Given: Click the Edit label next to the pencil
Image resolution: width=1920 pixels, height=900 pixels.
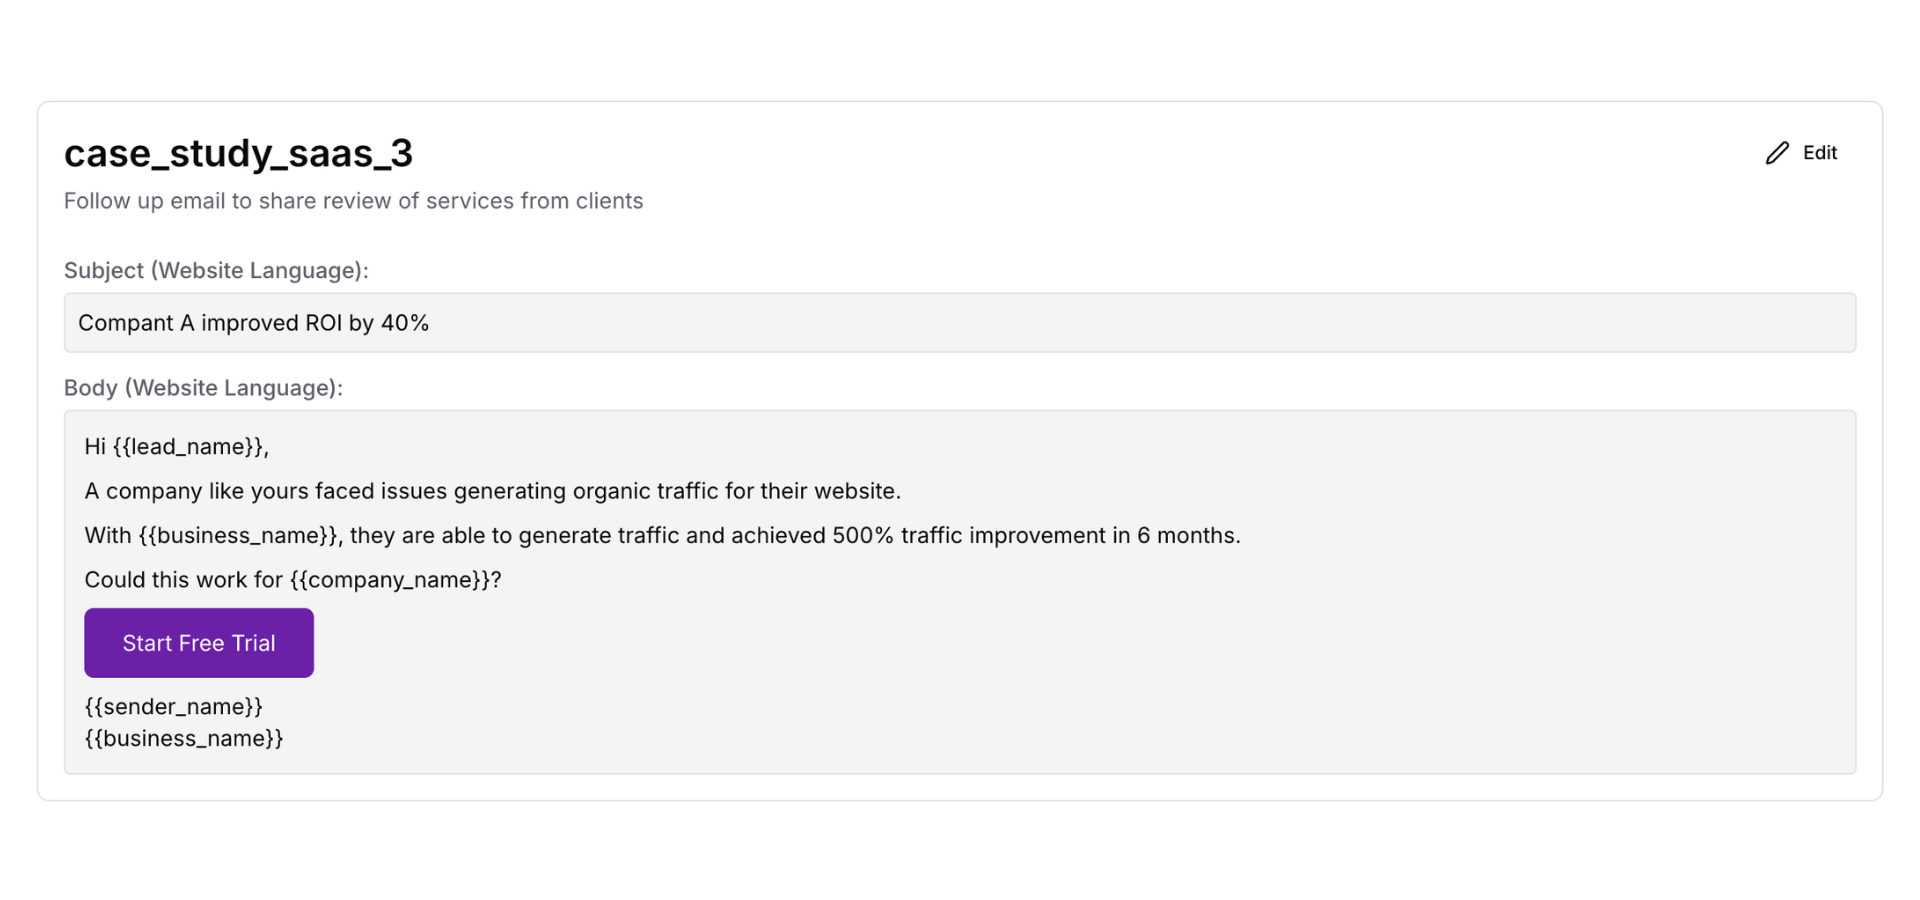Looking at the screenshot, I should click(x=1820, y=152).
